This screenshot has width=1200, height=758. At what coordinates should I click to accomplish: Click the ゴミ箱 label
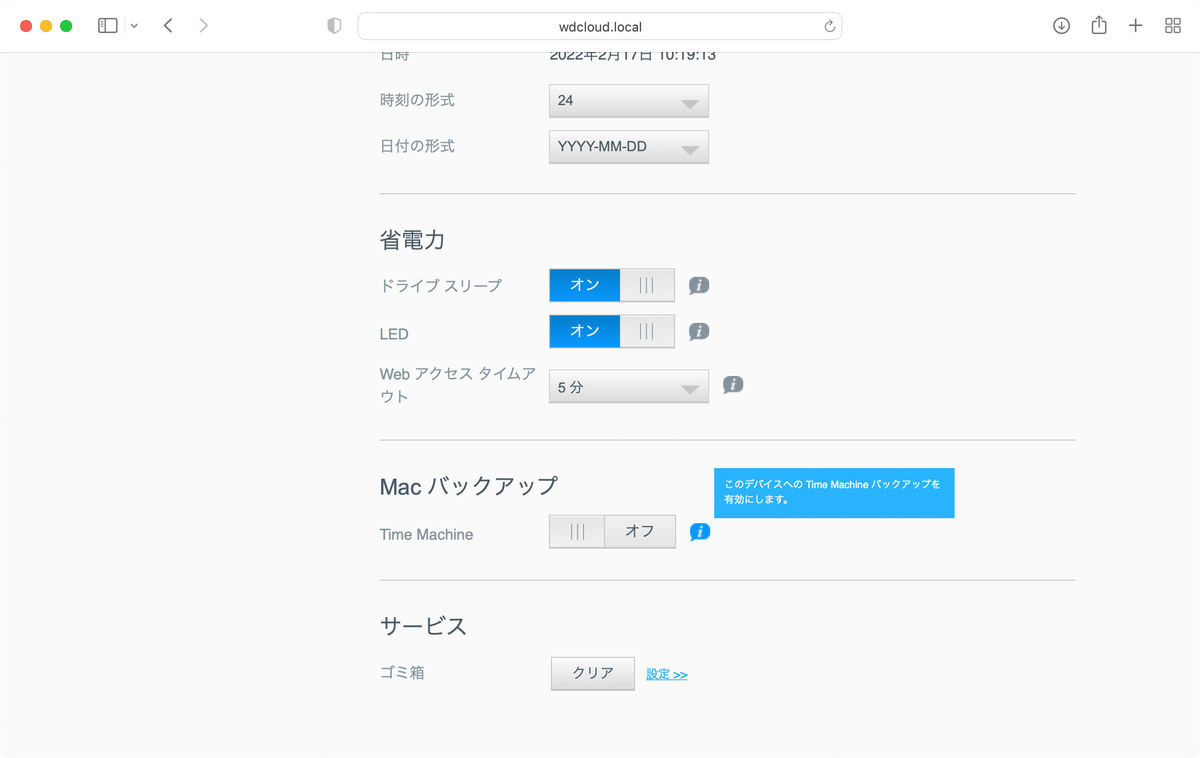[x=402, y=673]
